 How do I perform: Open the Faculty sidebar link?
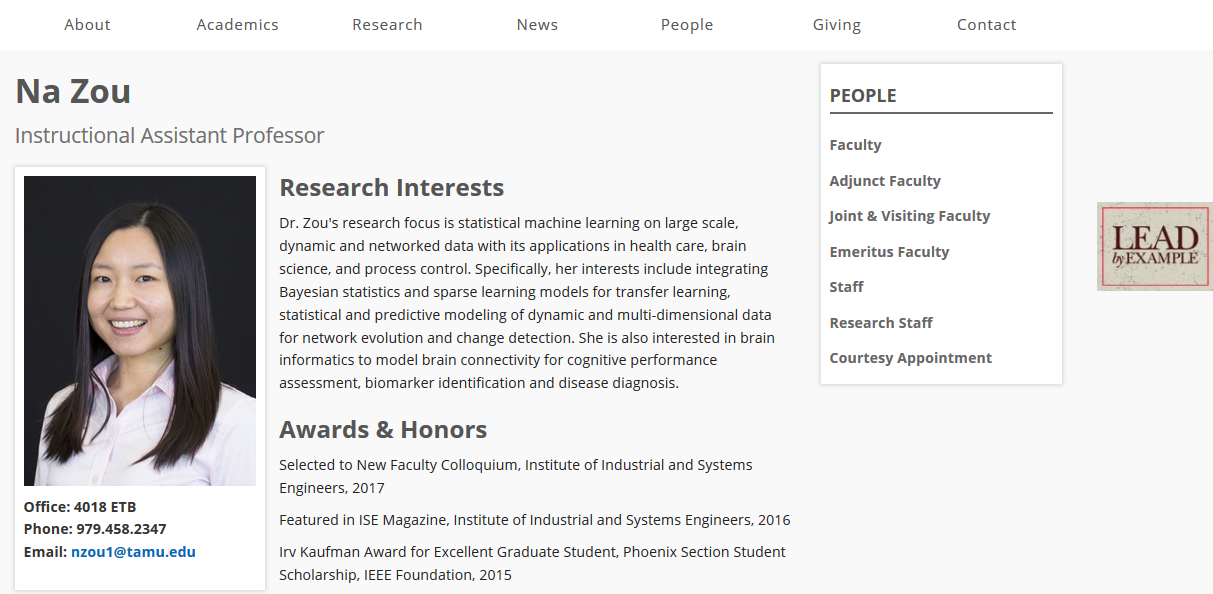click(x=855, y=145)
